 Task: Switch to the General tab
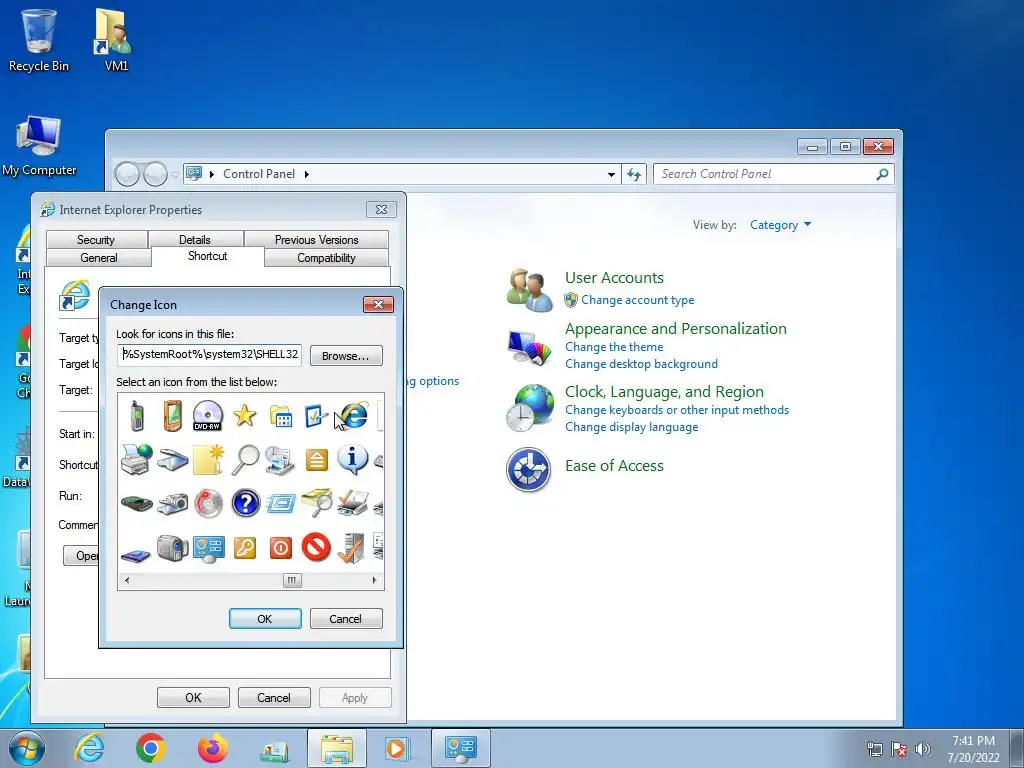point(99,258)
